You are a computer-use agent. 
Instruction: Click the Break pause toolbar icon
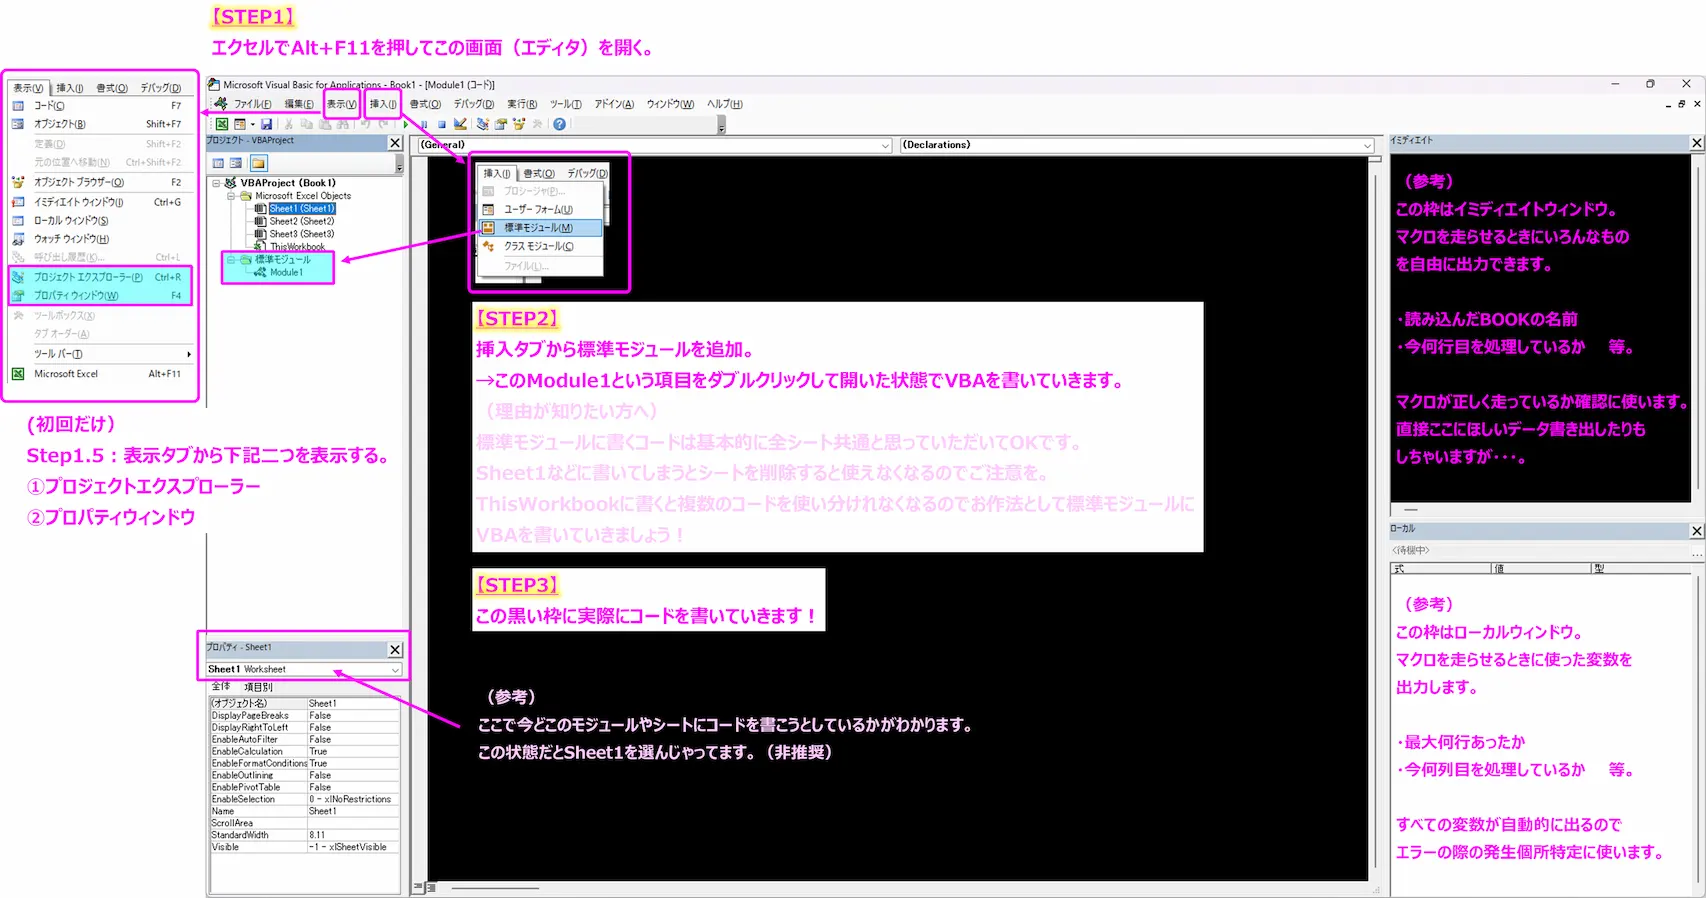click(x=424, y=124)
